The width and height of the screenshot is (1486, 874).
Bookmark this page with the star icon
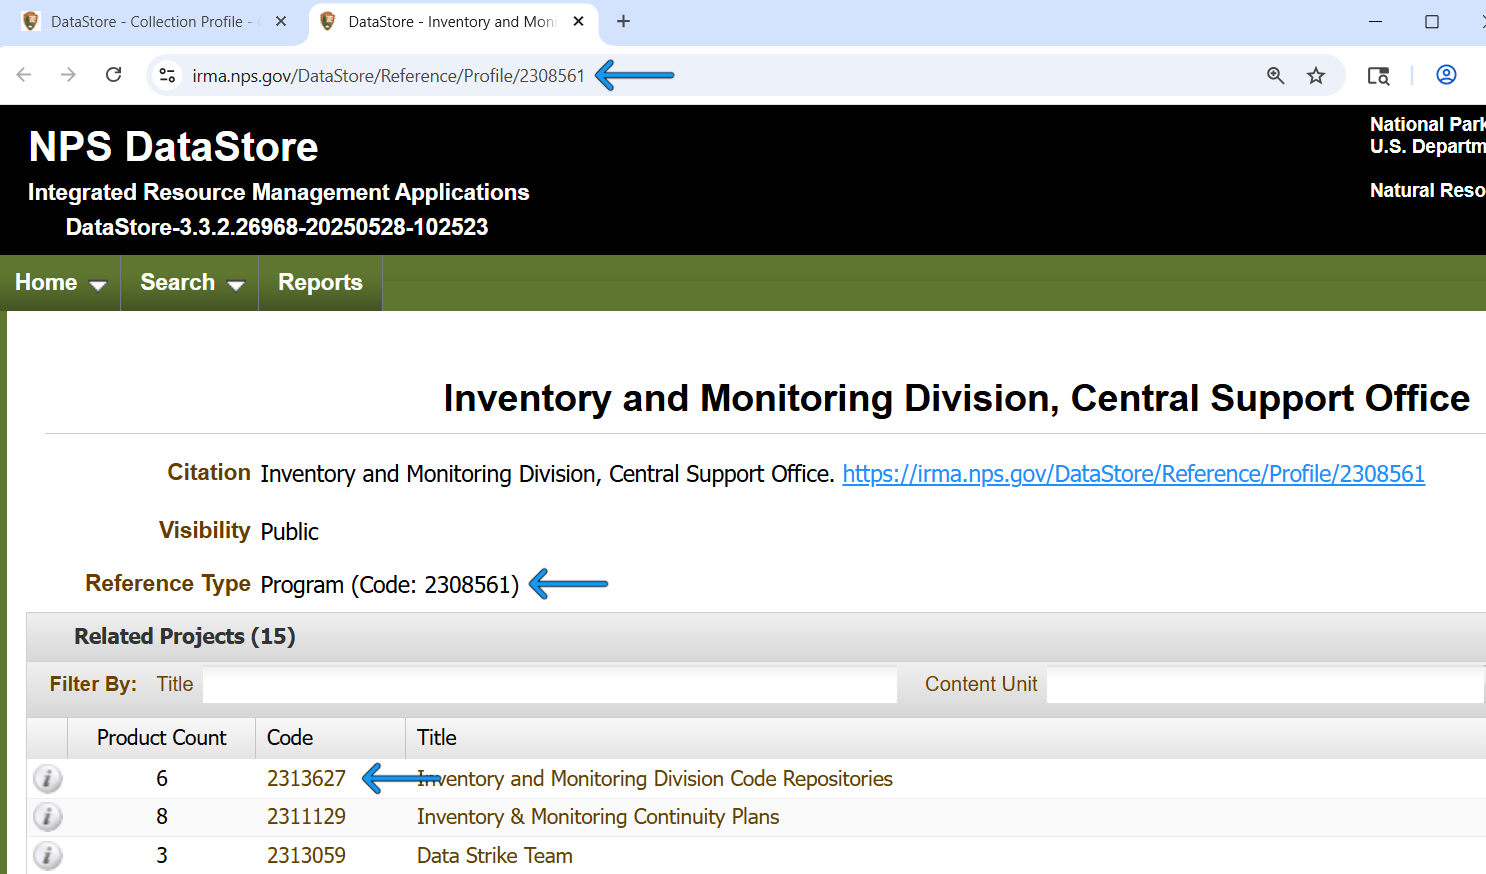[1316, 75]
